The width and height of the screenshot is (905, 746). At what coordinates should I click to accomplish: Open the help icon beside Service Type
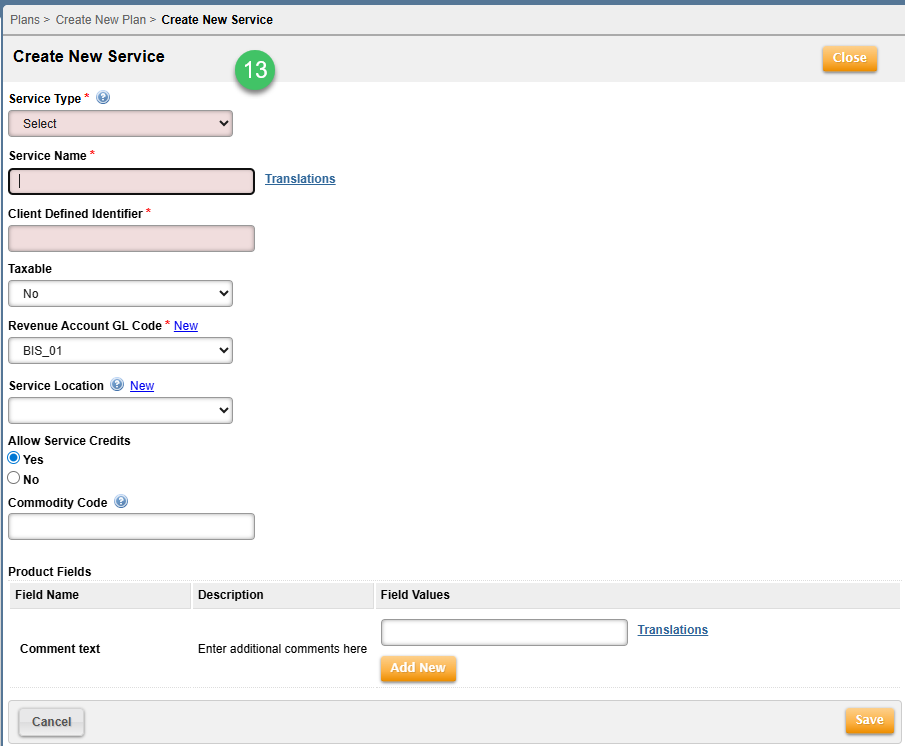click(103, 97)
